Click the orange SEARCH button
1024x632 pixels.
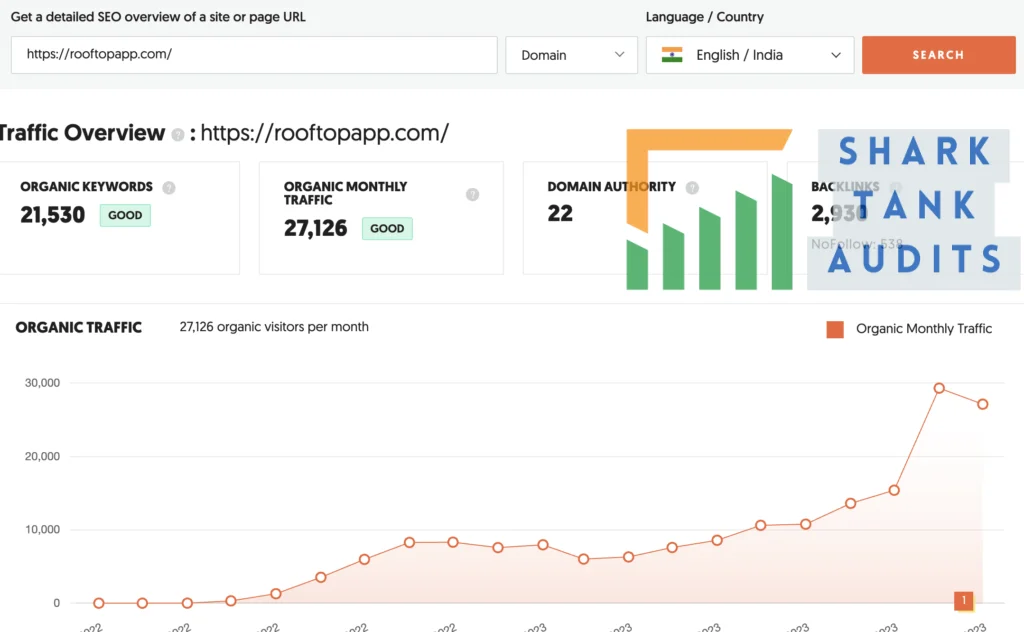coord(938,55)
